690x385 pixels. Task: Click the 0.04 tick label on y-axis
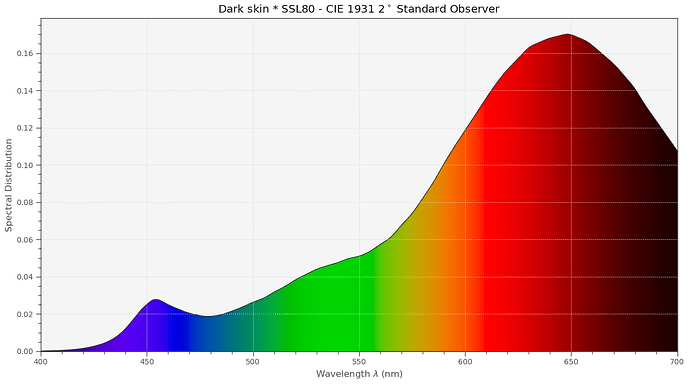25,277
